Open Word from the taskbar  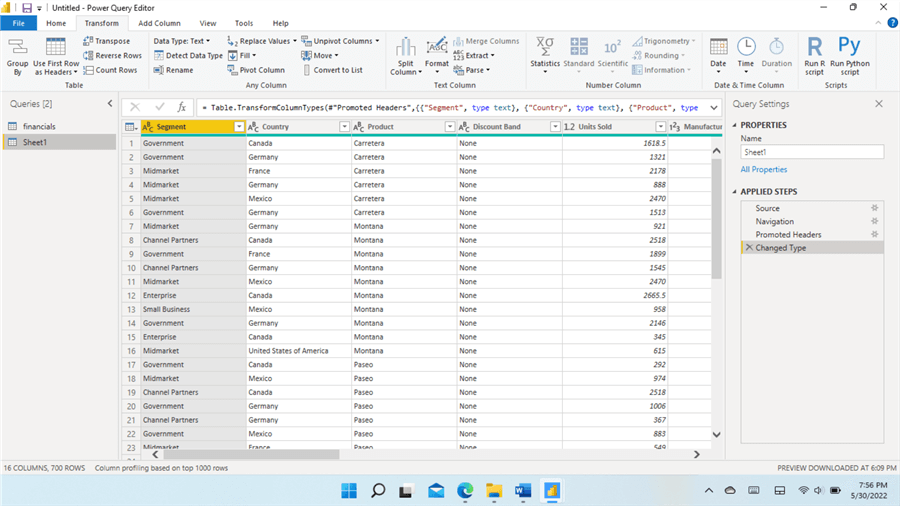523,491
